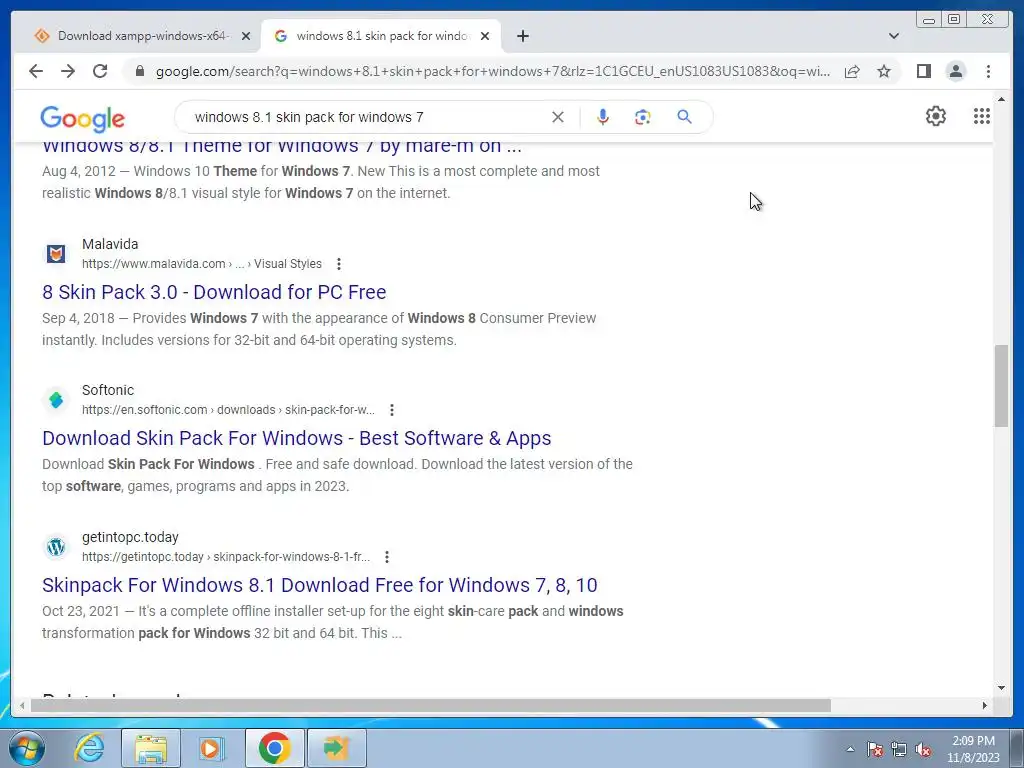This screenshot has width=1024, height=768.
Task: Click the vertical scrollbar thumb
Action: click(x=1001, y=386)
